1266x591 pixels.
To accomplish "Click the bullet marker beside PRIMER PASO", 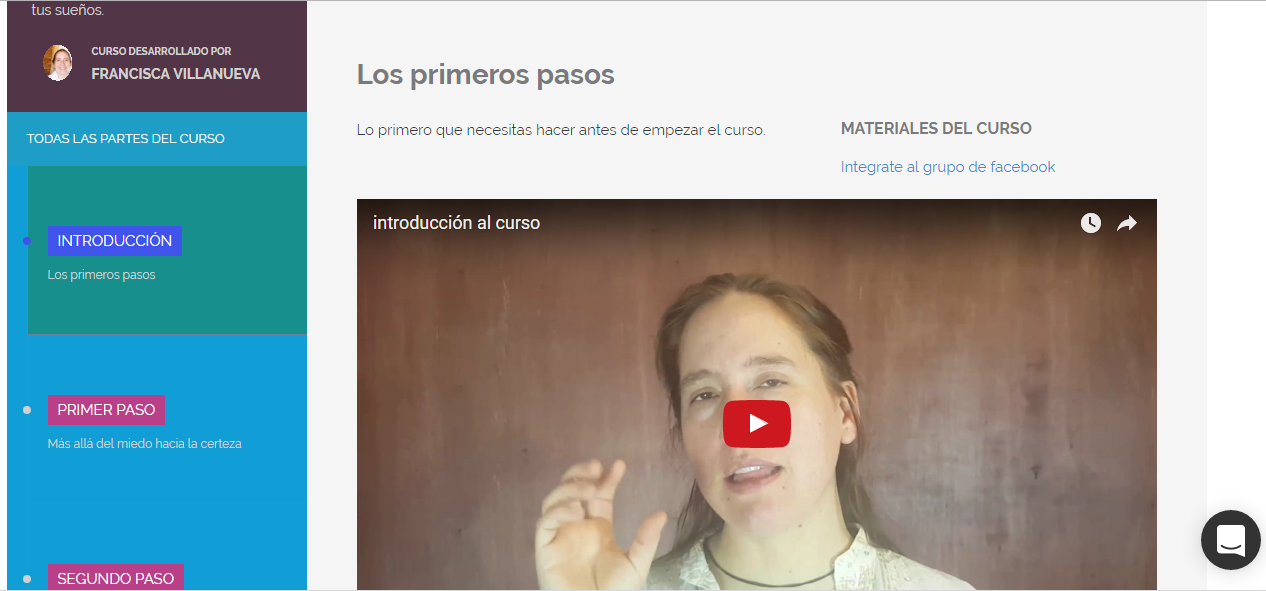I will [x=27, y=410].
